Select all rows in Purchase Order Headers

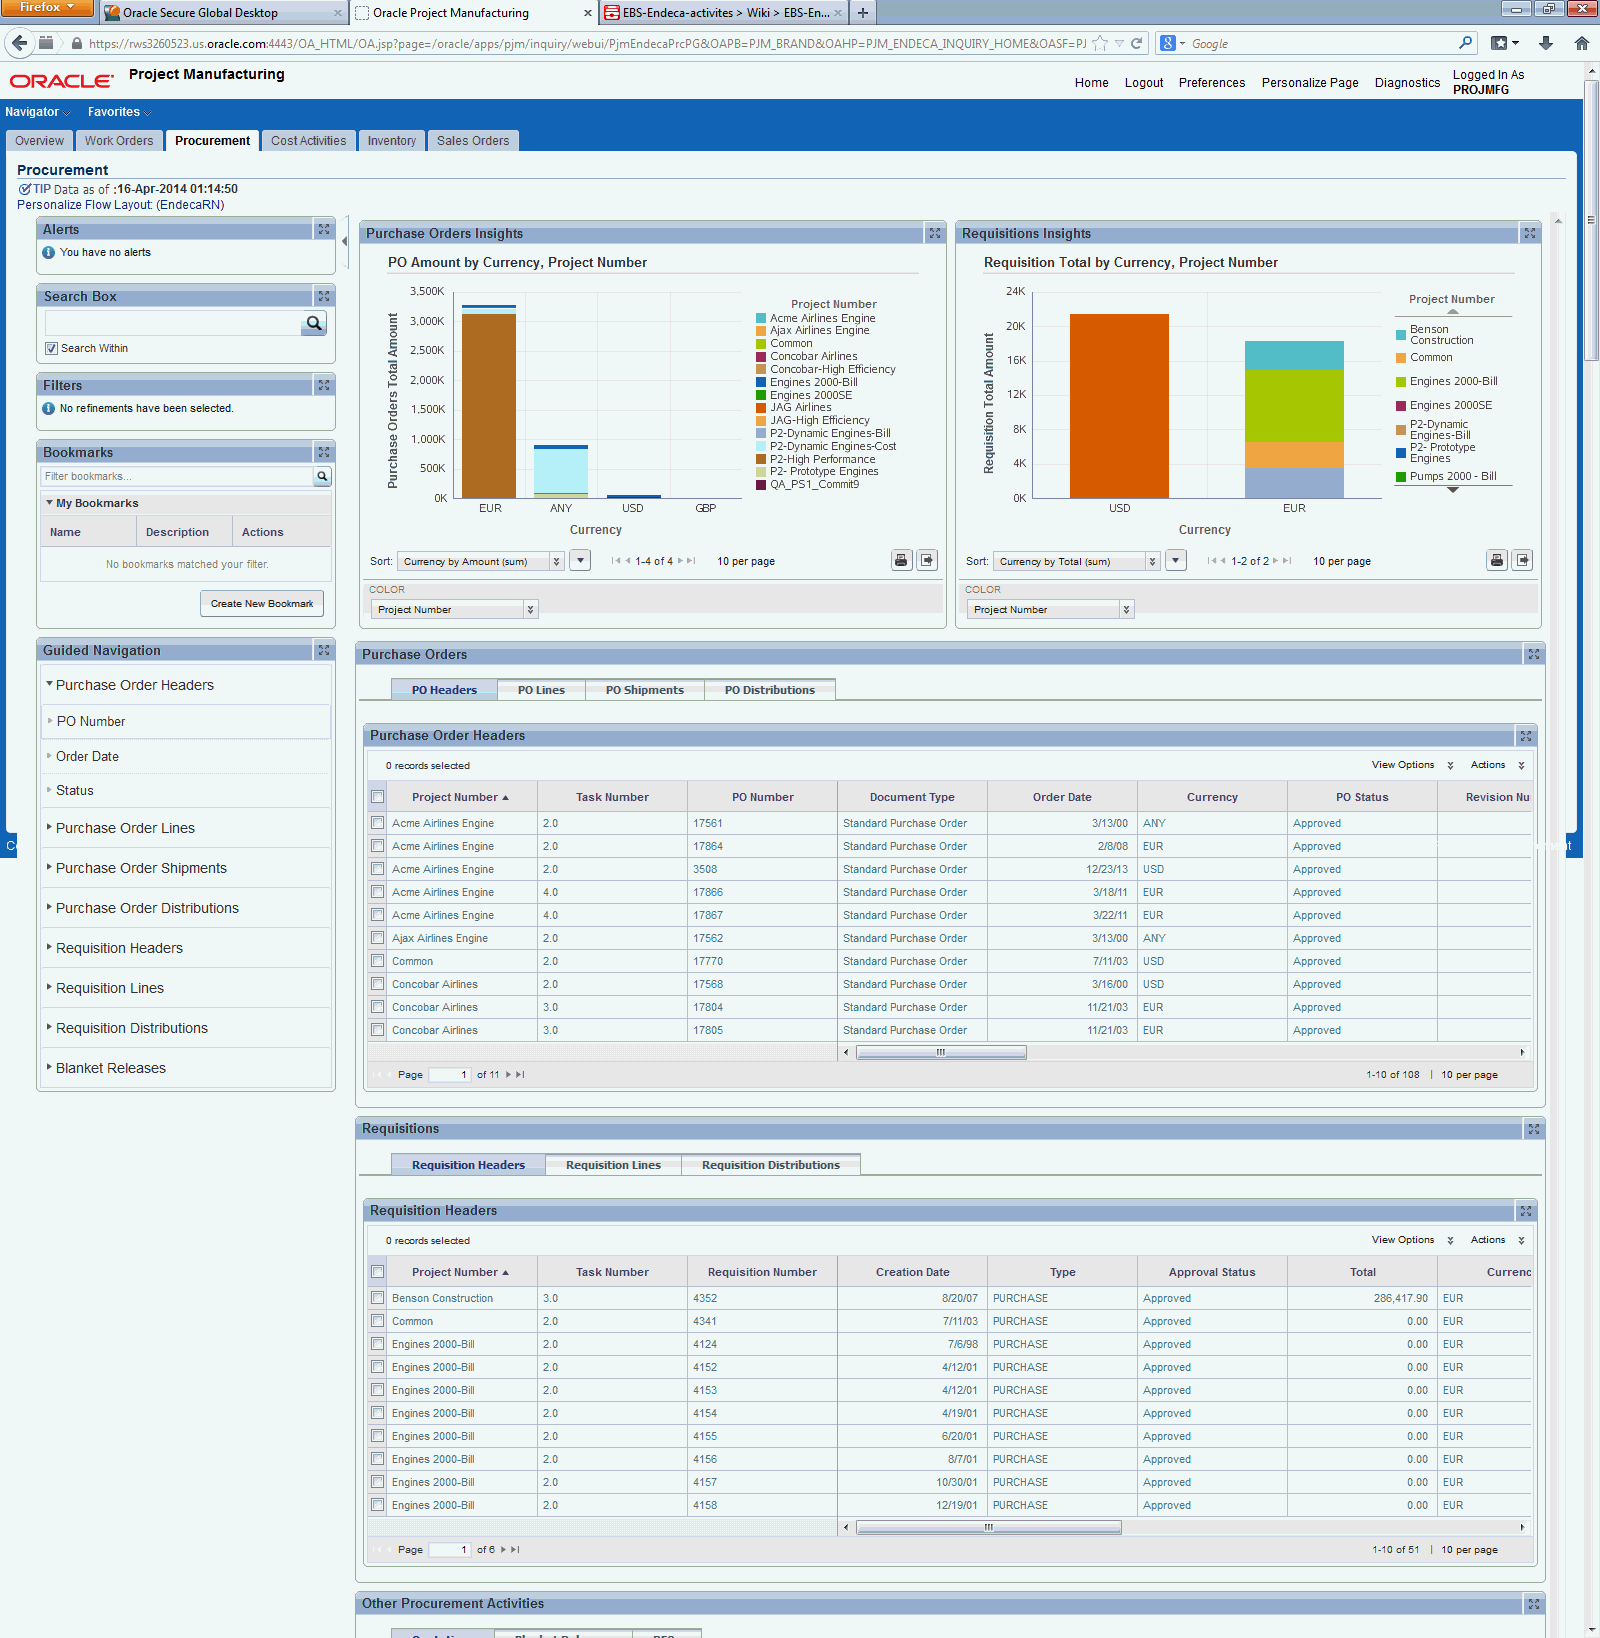point(377,797)
